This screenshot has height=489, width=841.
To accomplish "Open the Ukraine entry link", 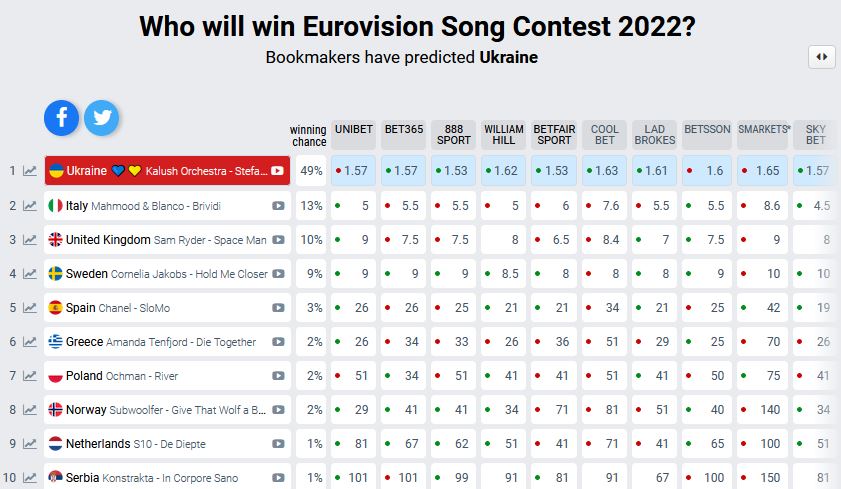I will tap(86, 171).
